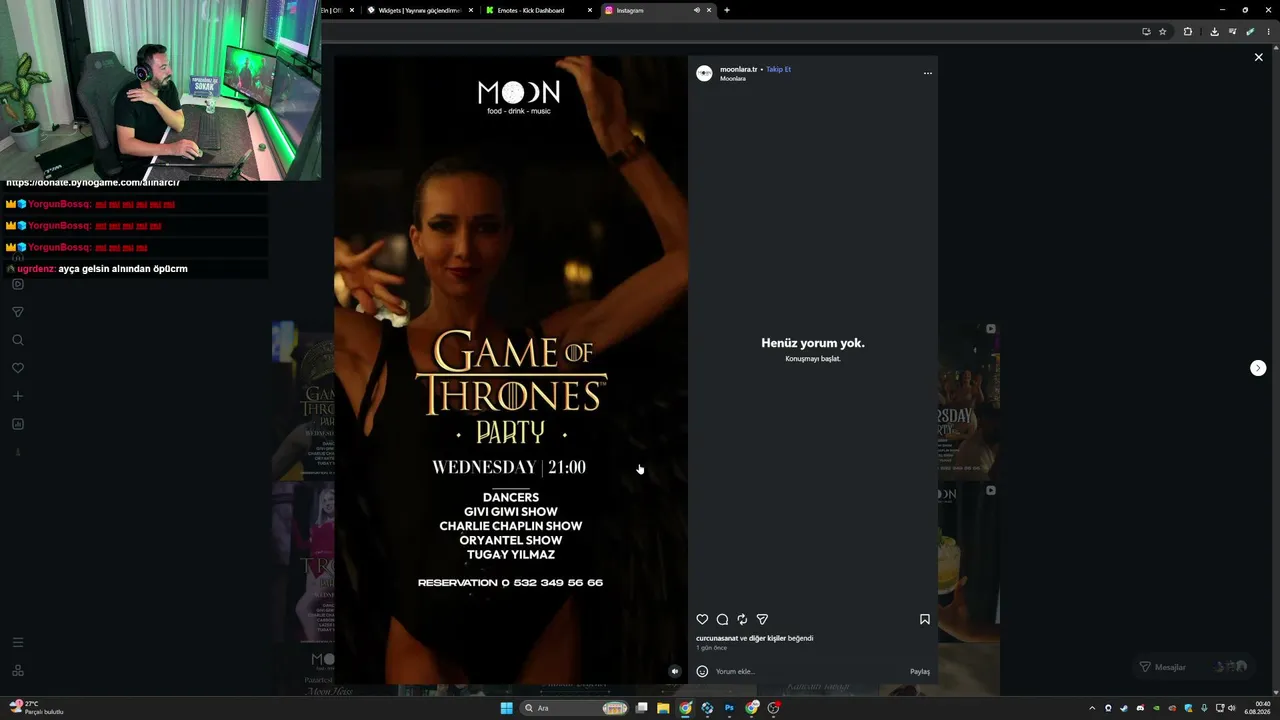The image size is (1280, 720).
Task: Open Instagram Search in the left sidebar
Action: pos(18,340)
